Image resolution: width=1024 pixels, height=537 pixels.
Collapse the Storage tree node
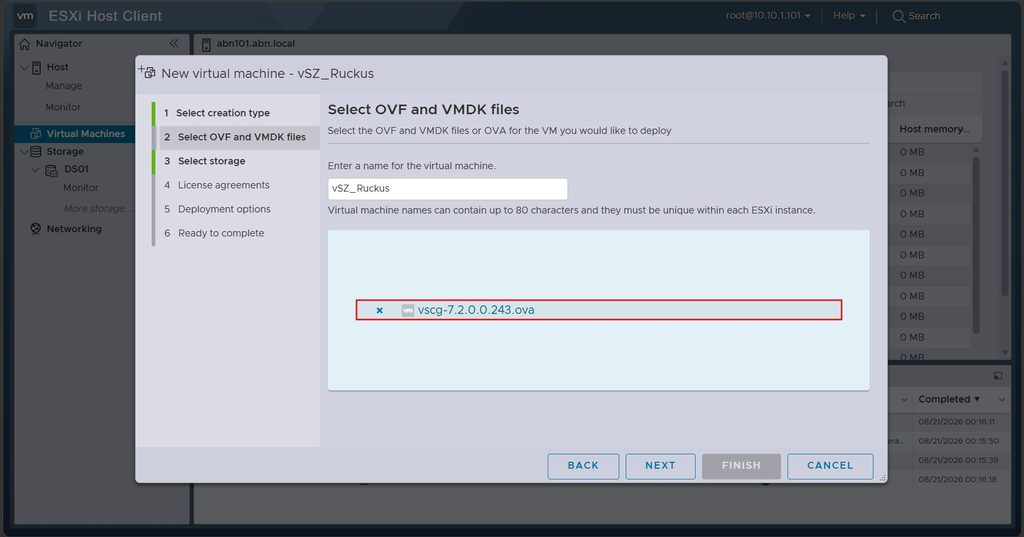click(24, 152)
